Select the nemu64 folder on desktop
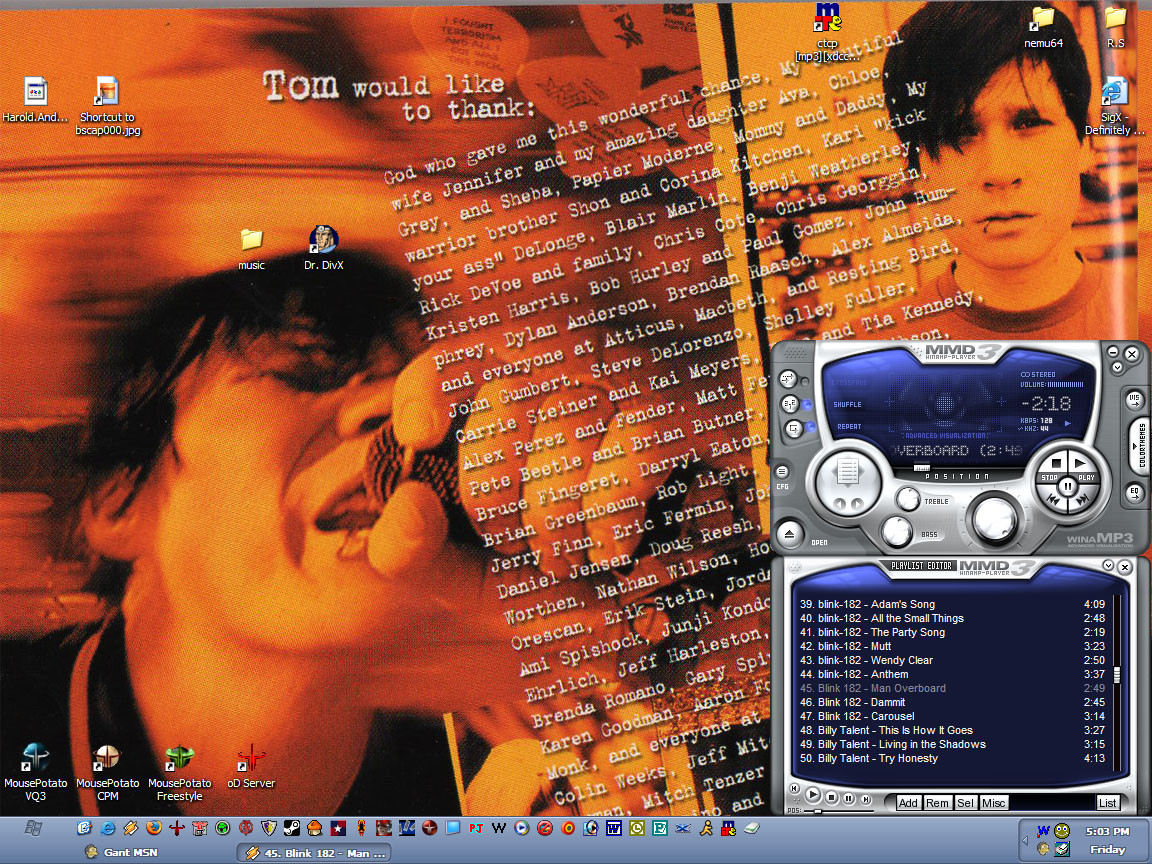1152x864 pixels. (x=1043, y=27)
